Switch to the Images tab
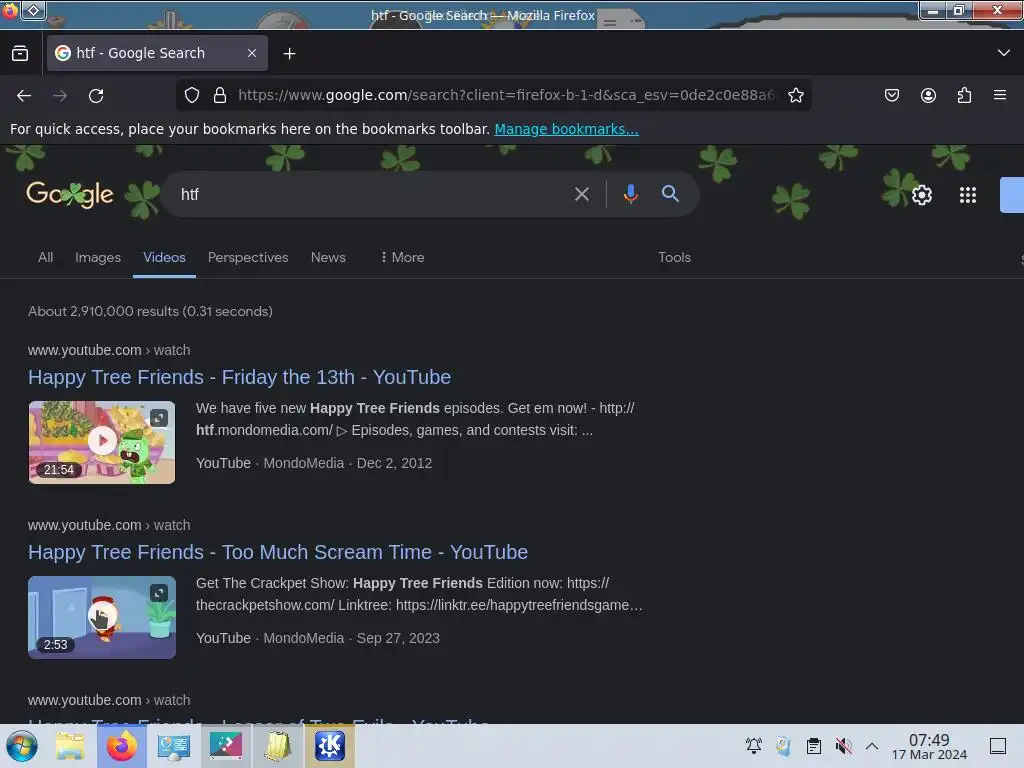This screenshot has width=1024, height=768. pos(98,257)
